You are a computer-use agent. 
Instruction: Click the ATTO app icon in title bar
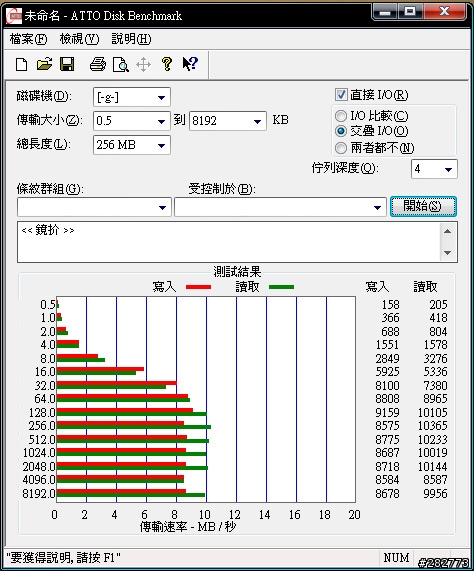point(14,16)
